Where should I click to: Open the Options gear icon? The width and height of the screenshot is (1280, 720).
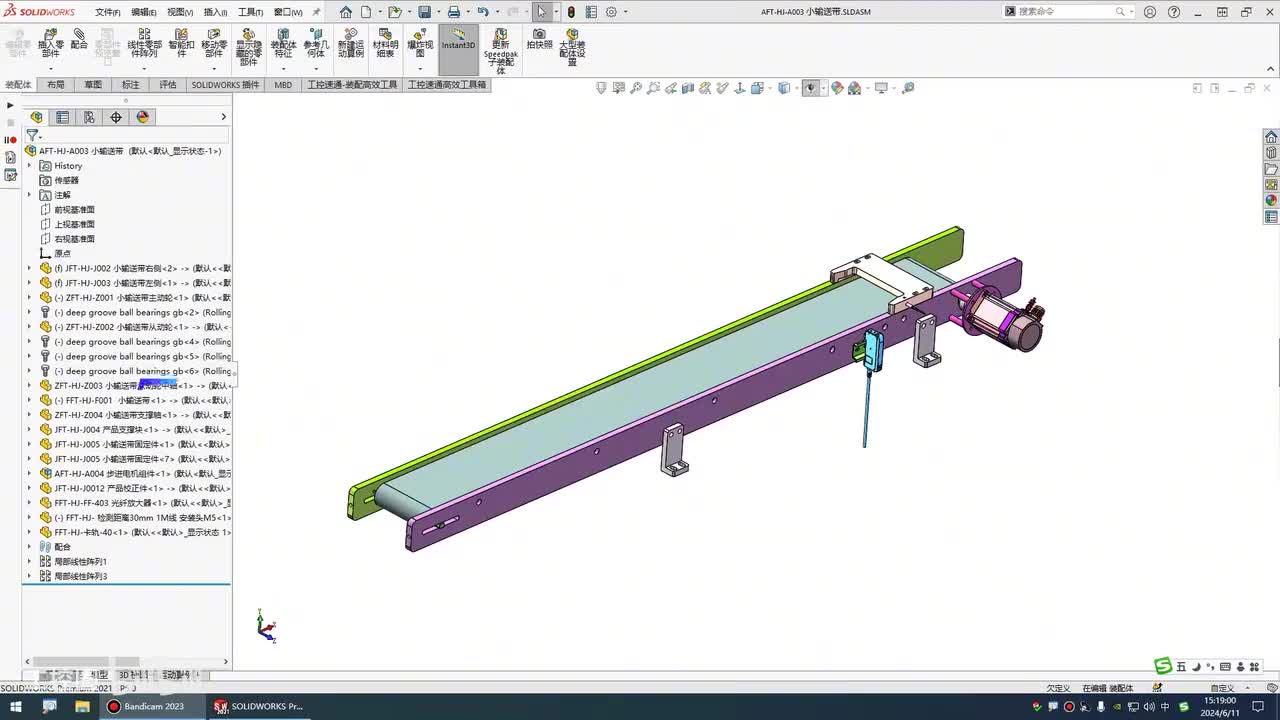(x=611, y=12)
